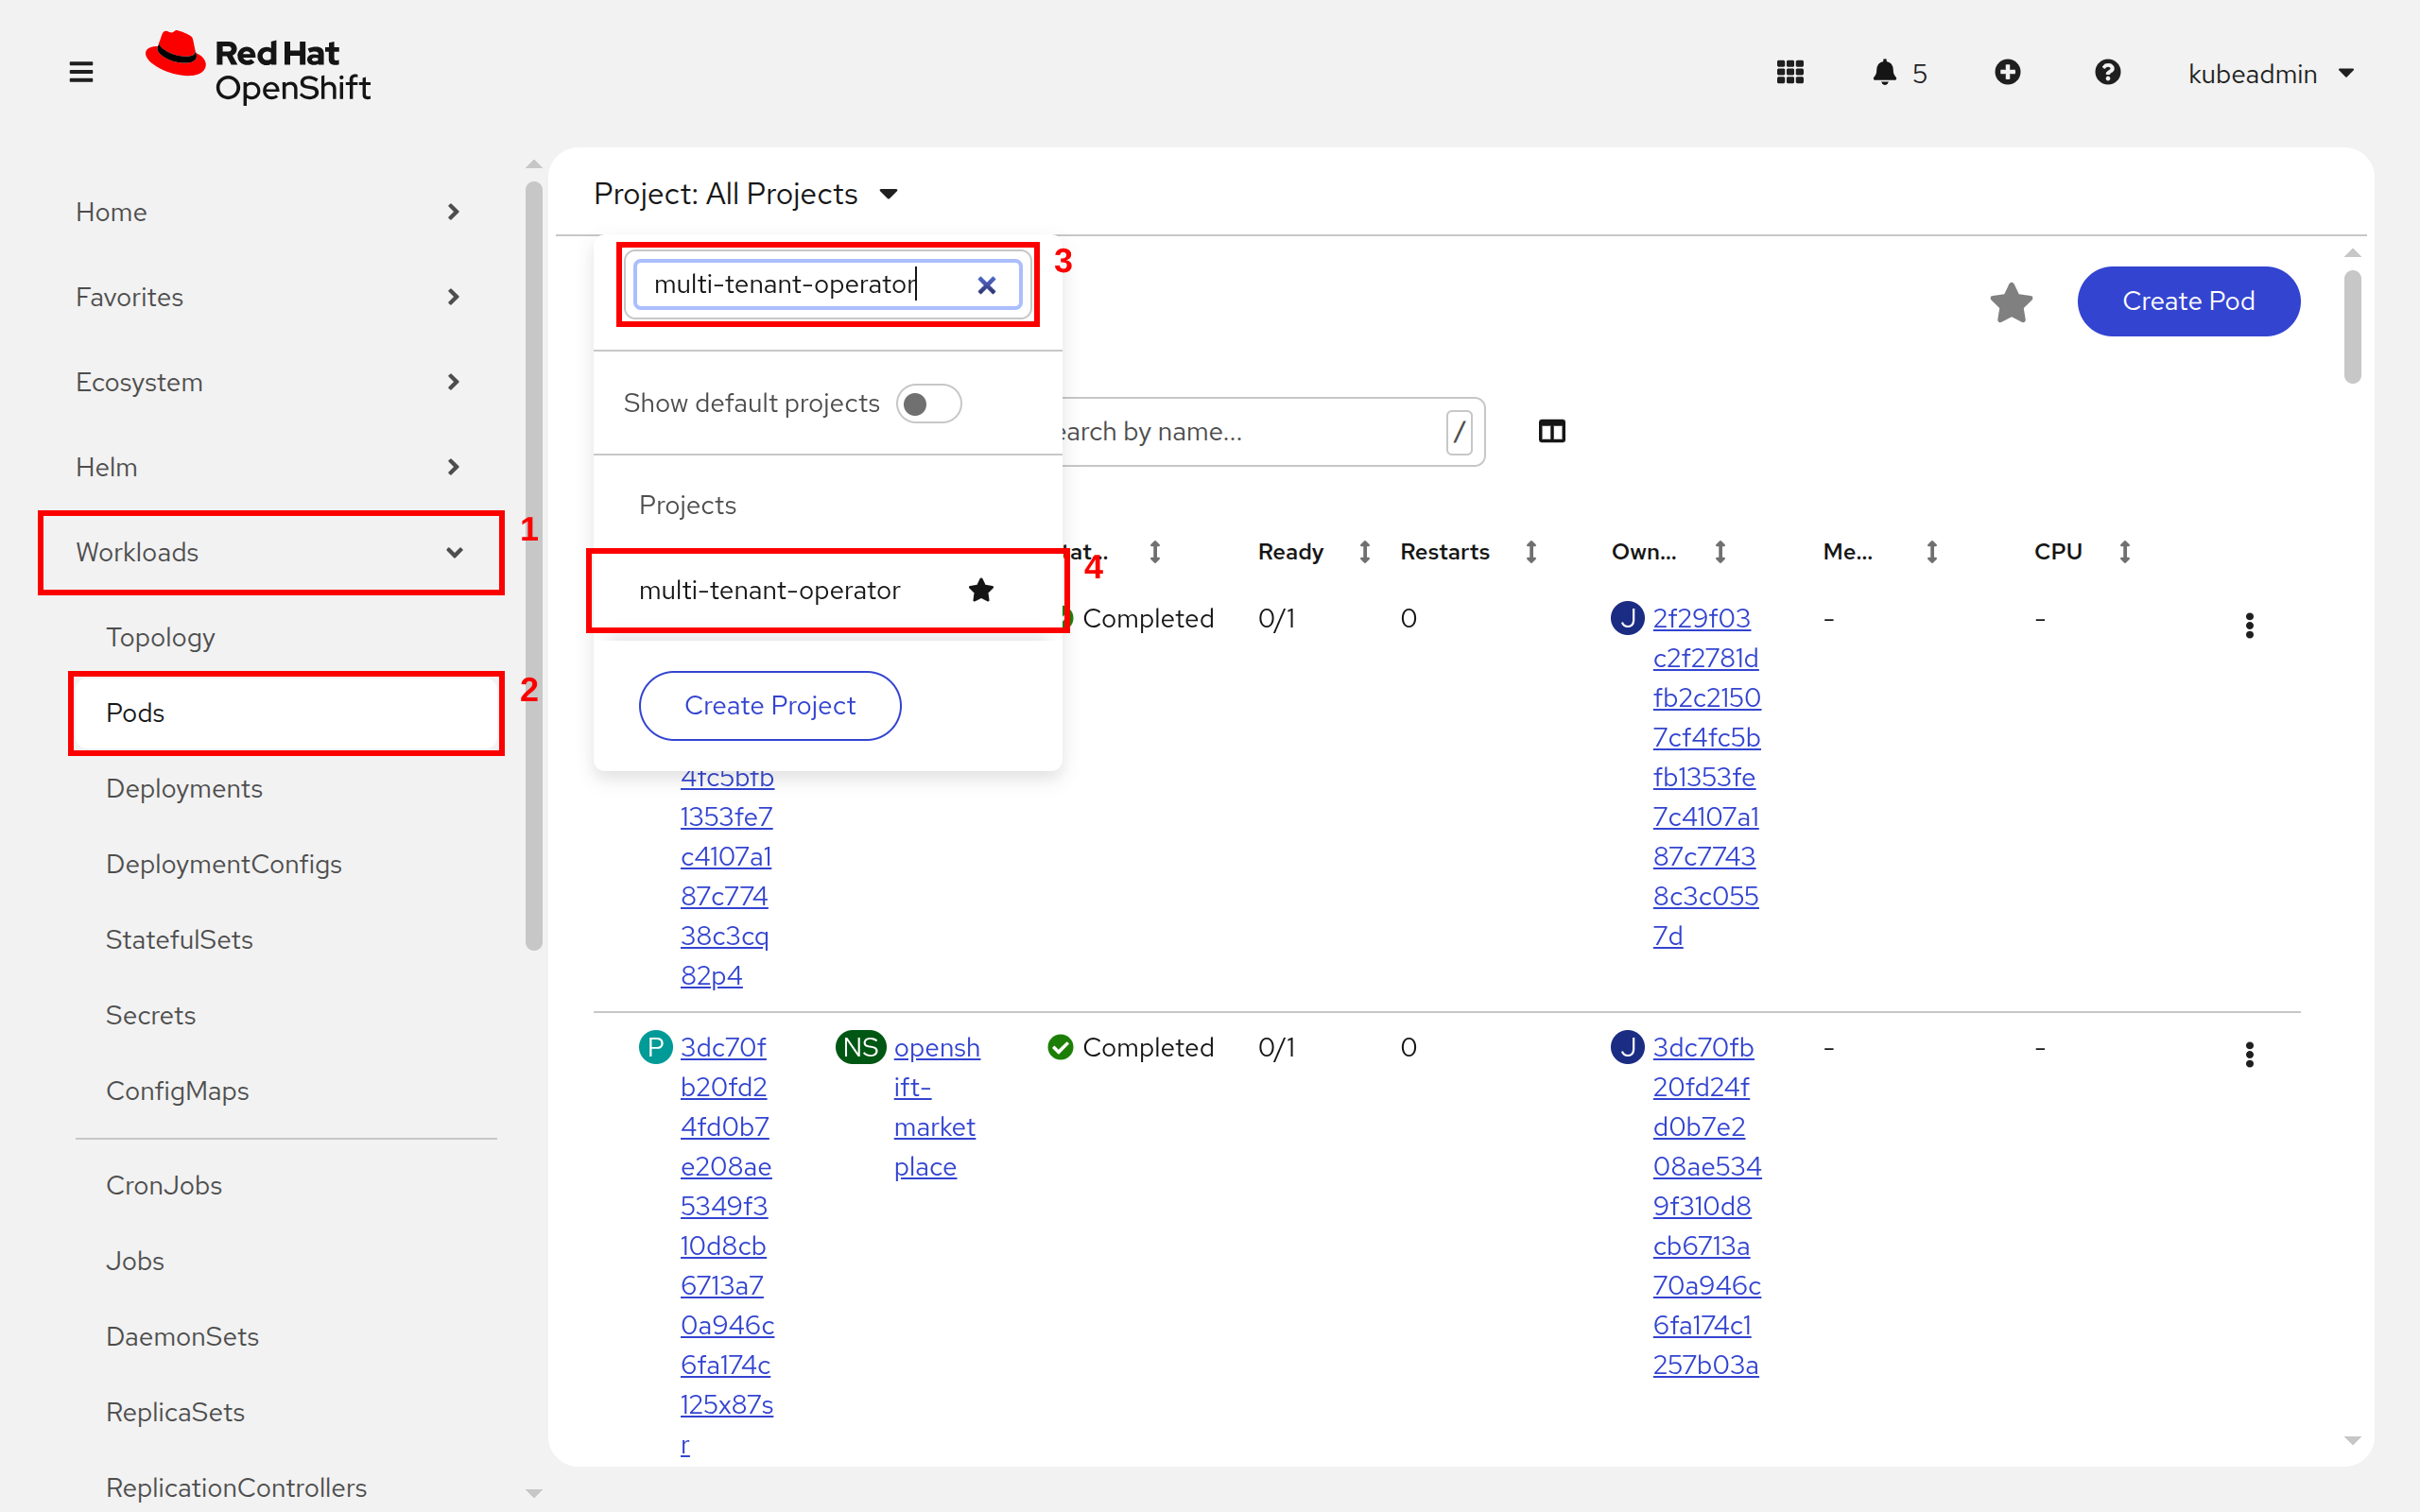2420x1512 pixels.
Task: Collapse the Workloads navigation section
Action: pos(270,552)
